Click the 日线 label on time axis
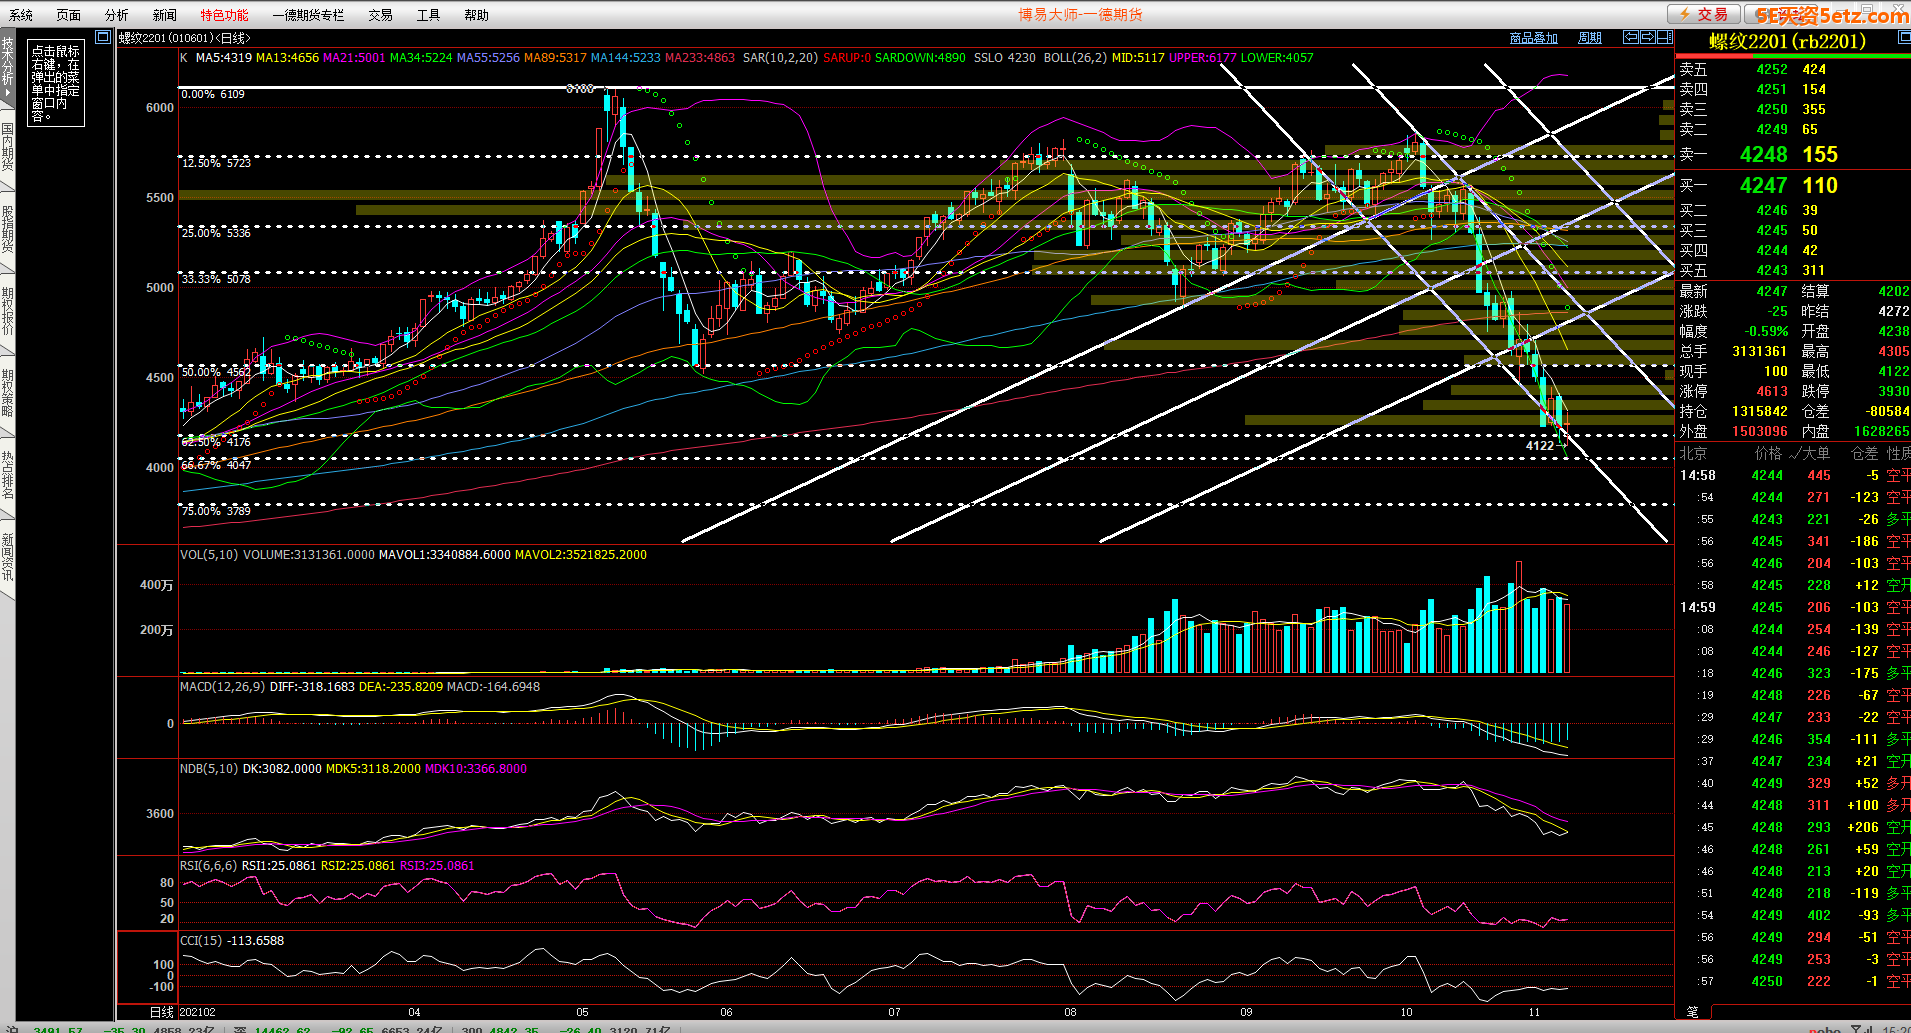Screen dimensions: 1911x1033 pos(162,1012)
